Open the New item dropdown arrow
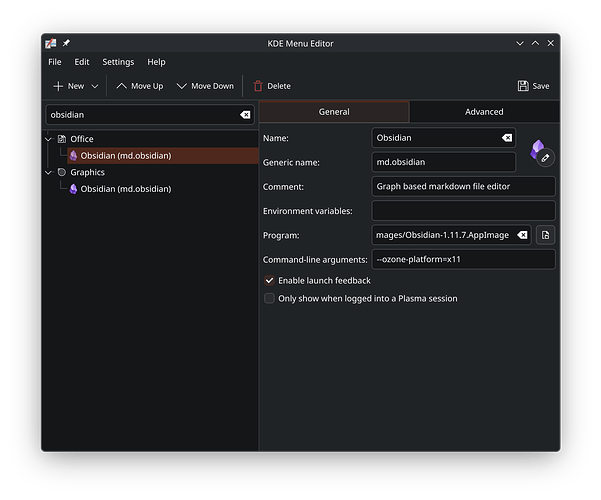 (95, 86)
